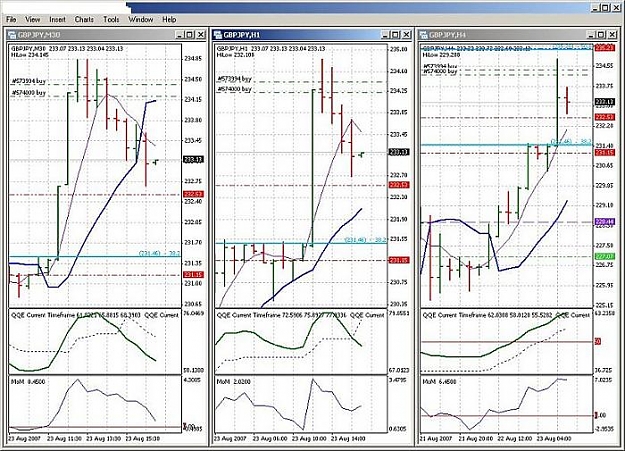Click the 23 Aug 11:30 time label
This screenshot has height=451, width=625.
64,438
